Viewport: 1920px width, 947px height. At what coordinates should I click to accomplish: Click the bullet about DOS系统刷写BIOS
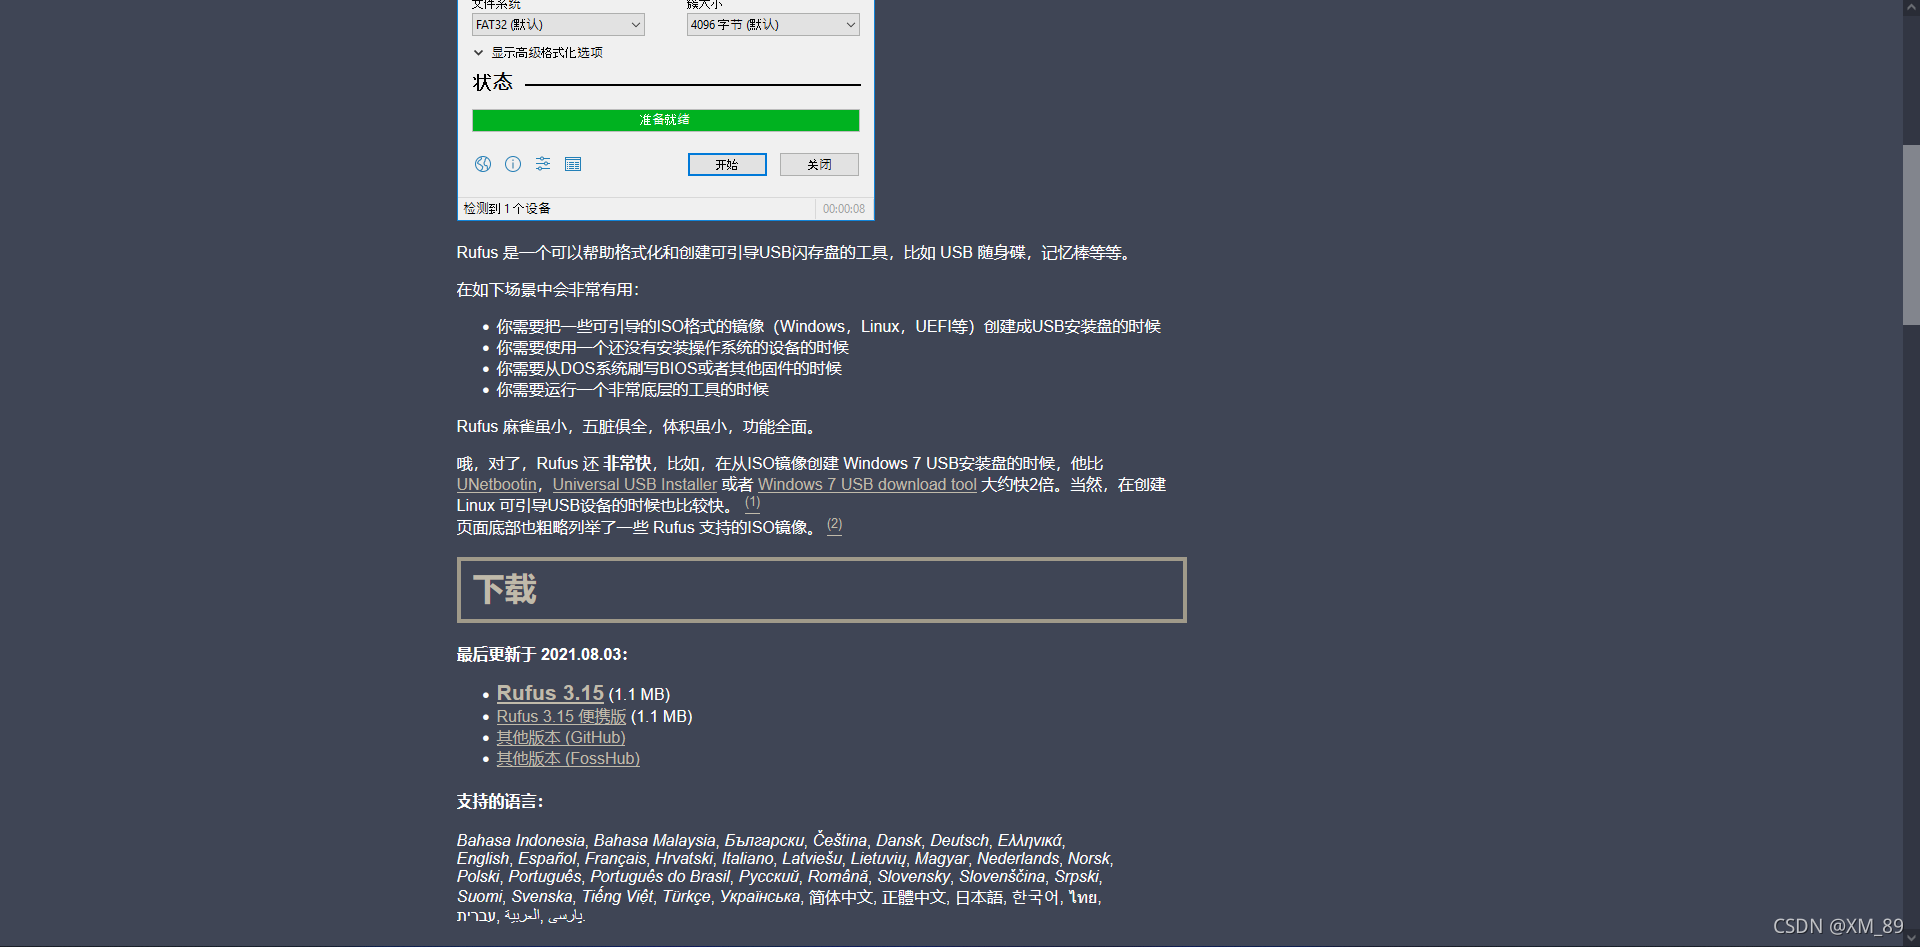point(669,369)
